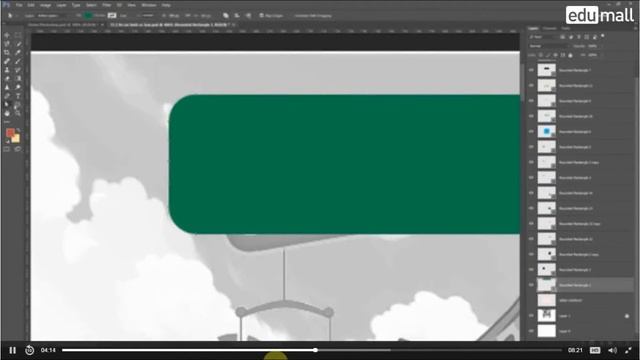The image size is (640, 360).
Task: Hide the layer with blue thumbnail
Action: pos(531,131)
